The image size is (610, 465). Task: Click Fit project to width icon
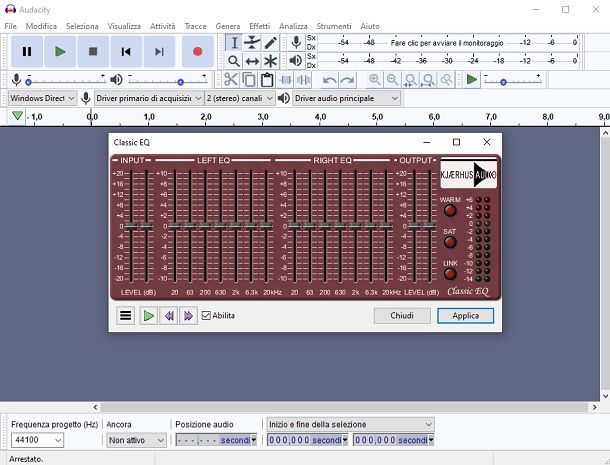[428, 80]
